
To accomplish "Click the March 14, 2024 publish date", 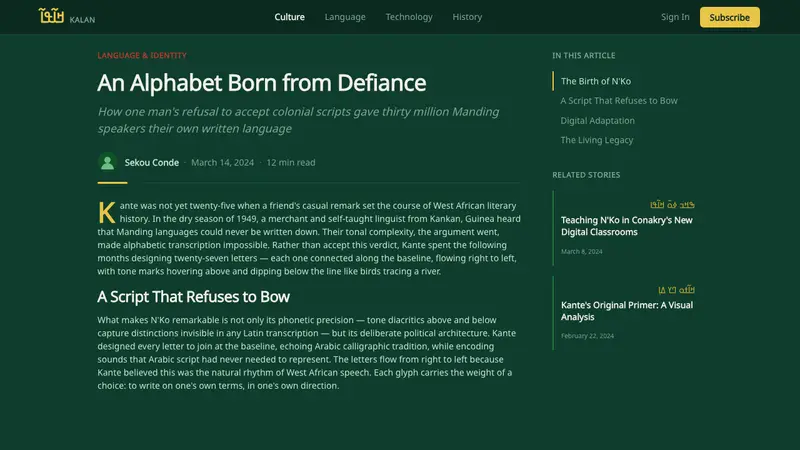I will point(222,162).
